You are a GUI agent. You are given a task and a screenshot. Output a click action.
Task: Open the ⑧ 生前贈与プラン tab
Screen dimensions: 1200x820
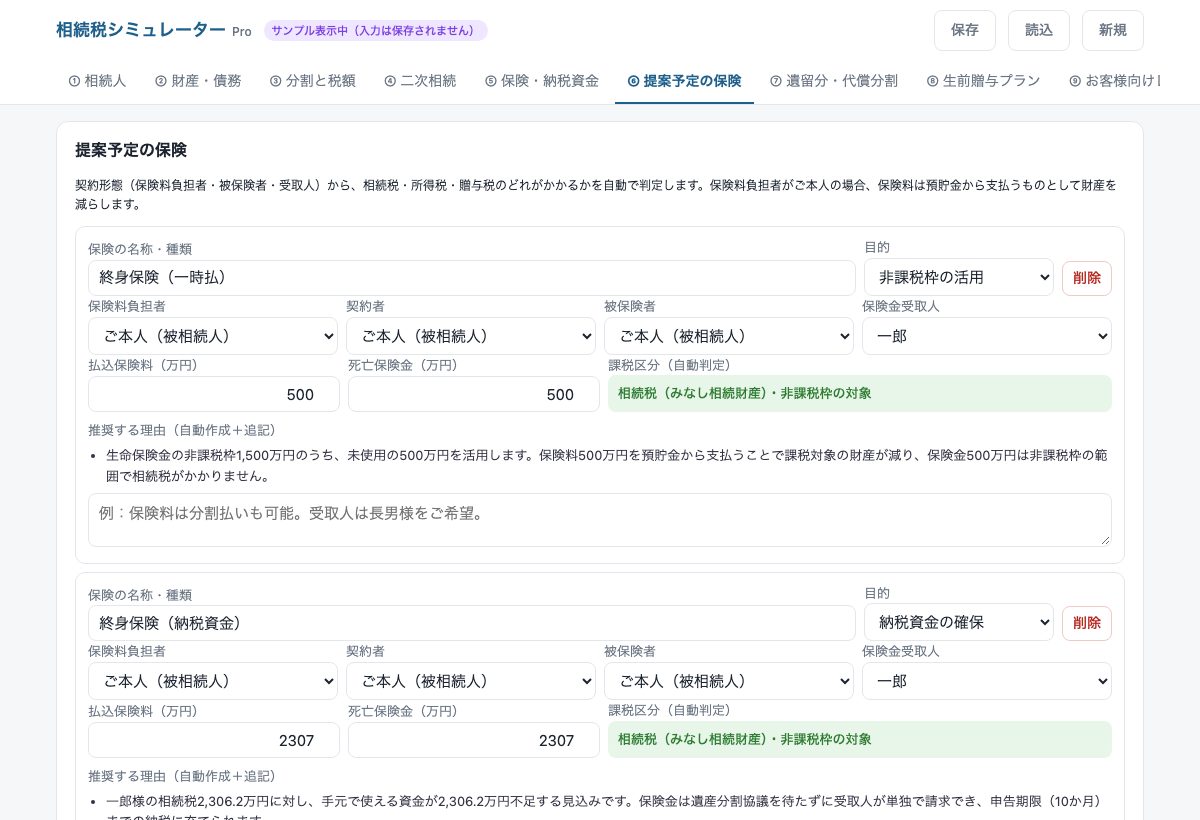click(x=983, y=81)
